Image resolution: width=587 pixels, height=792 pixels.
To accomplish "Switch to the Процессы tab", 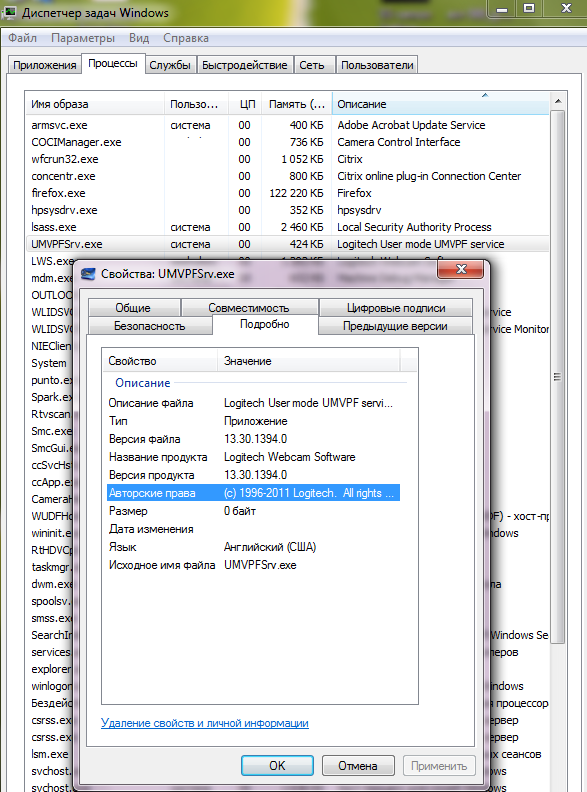I will (113, 64).
